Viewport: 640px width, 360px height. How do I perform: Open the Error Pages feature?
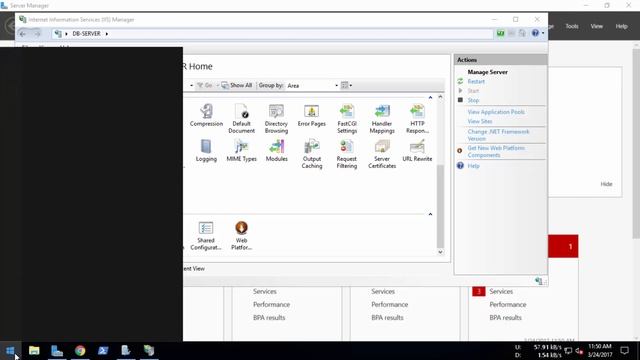(311, 115)
